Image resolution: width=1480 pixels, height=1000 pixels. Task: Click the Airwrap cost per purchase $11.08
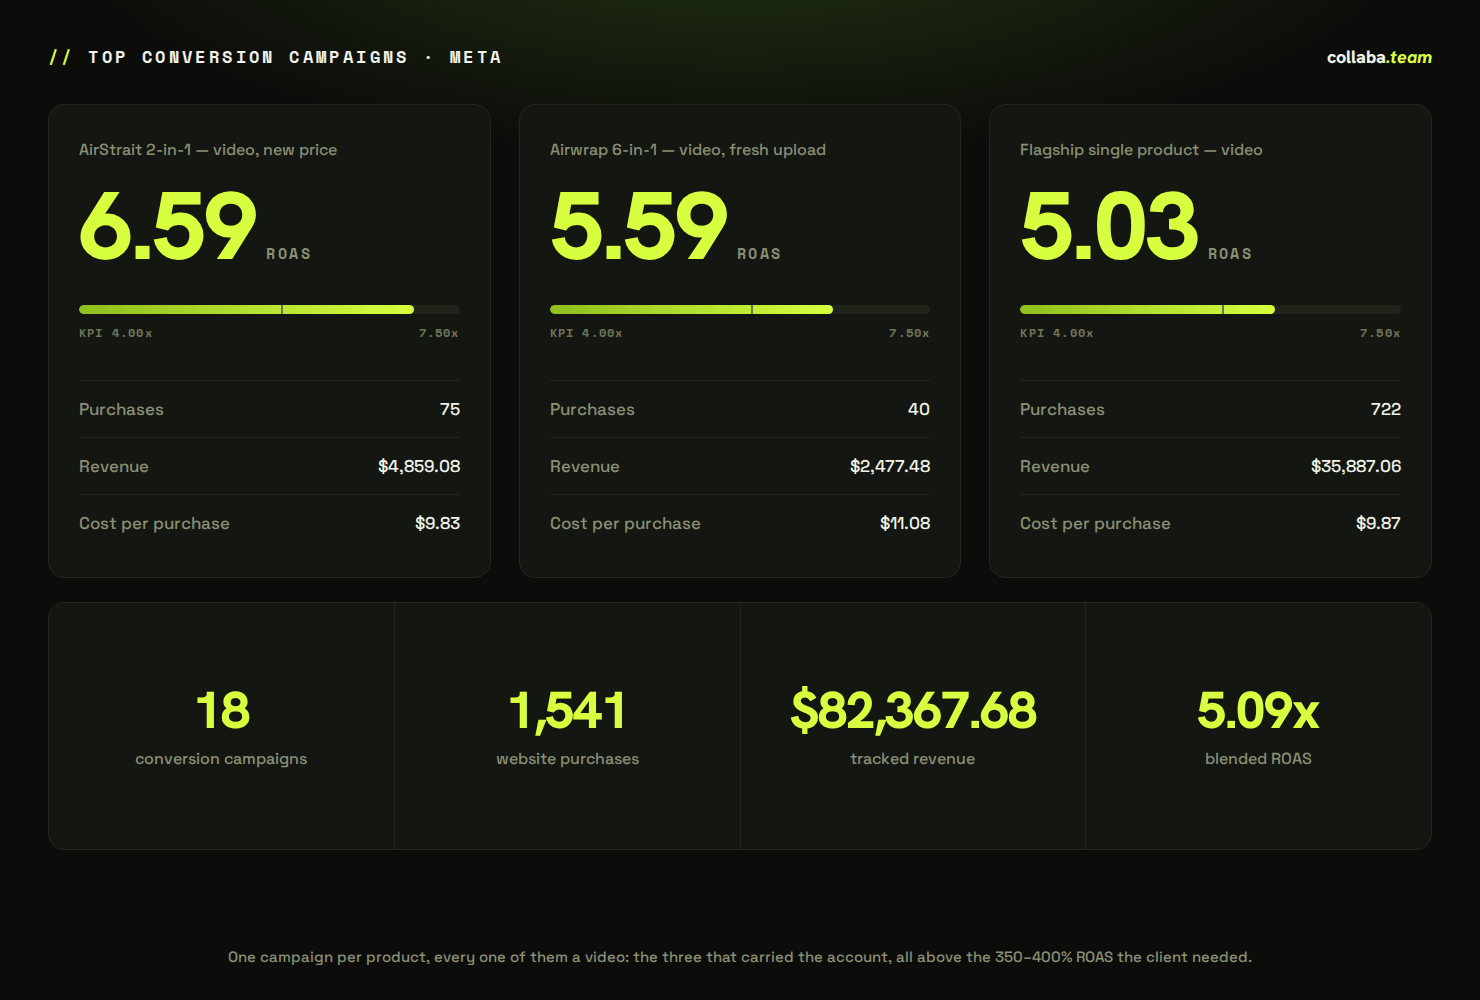click(x=905, y=523)
